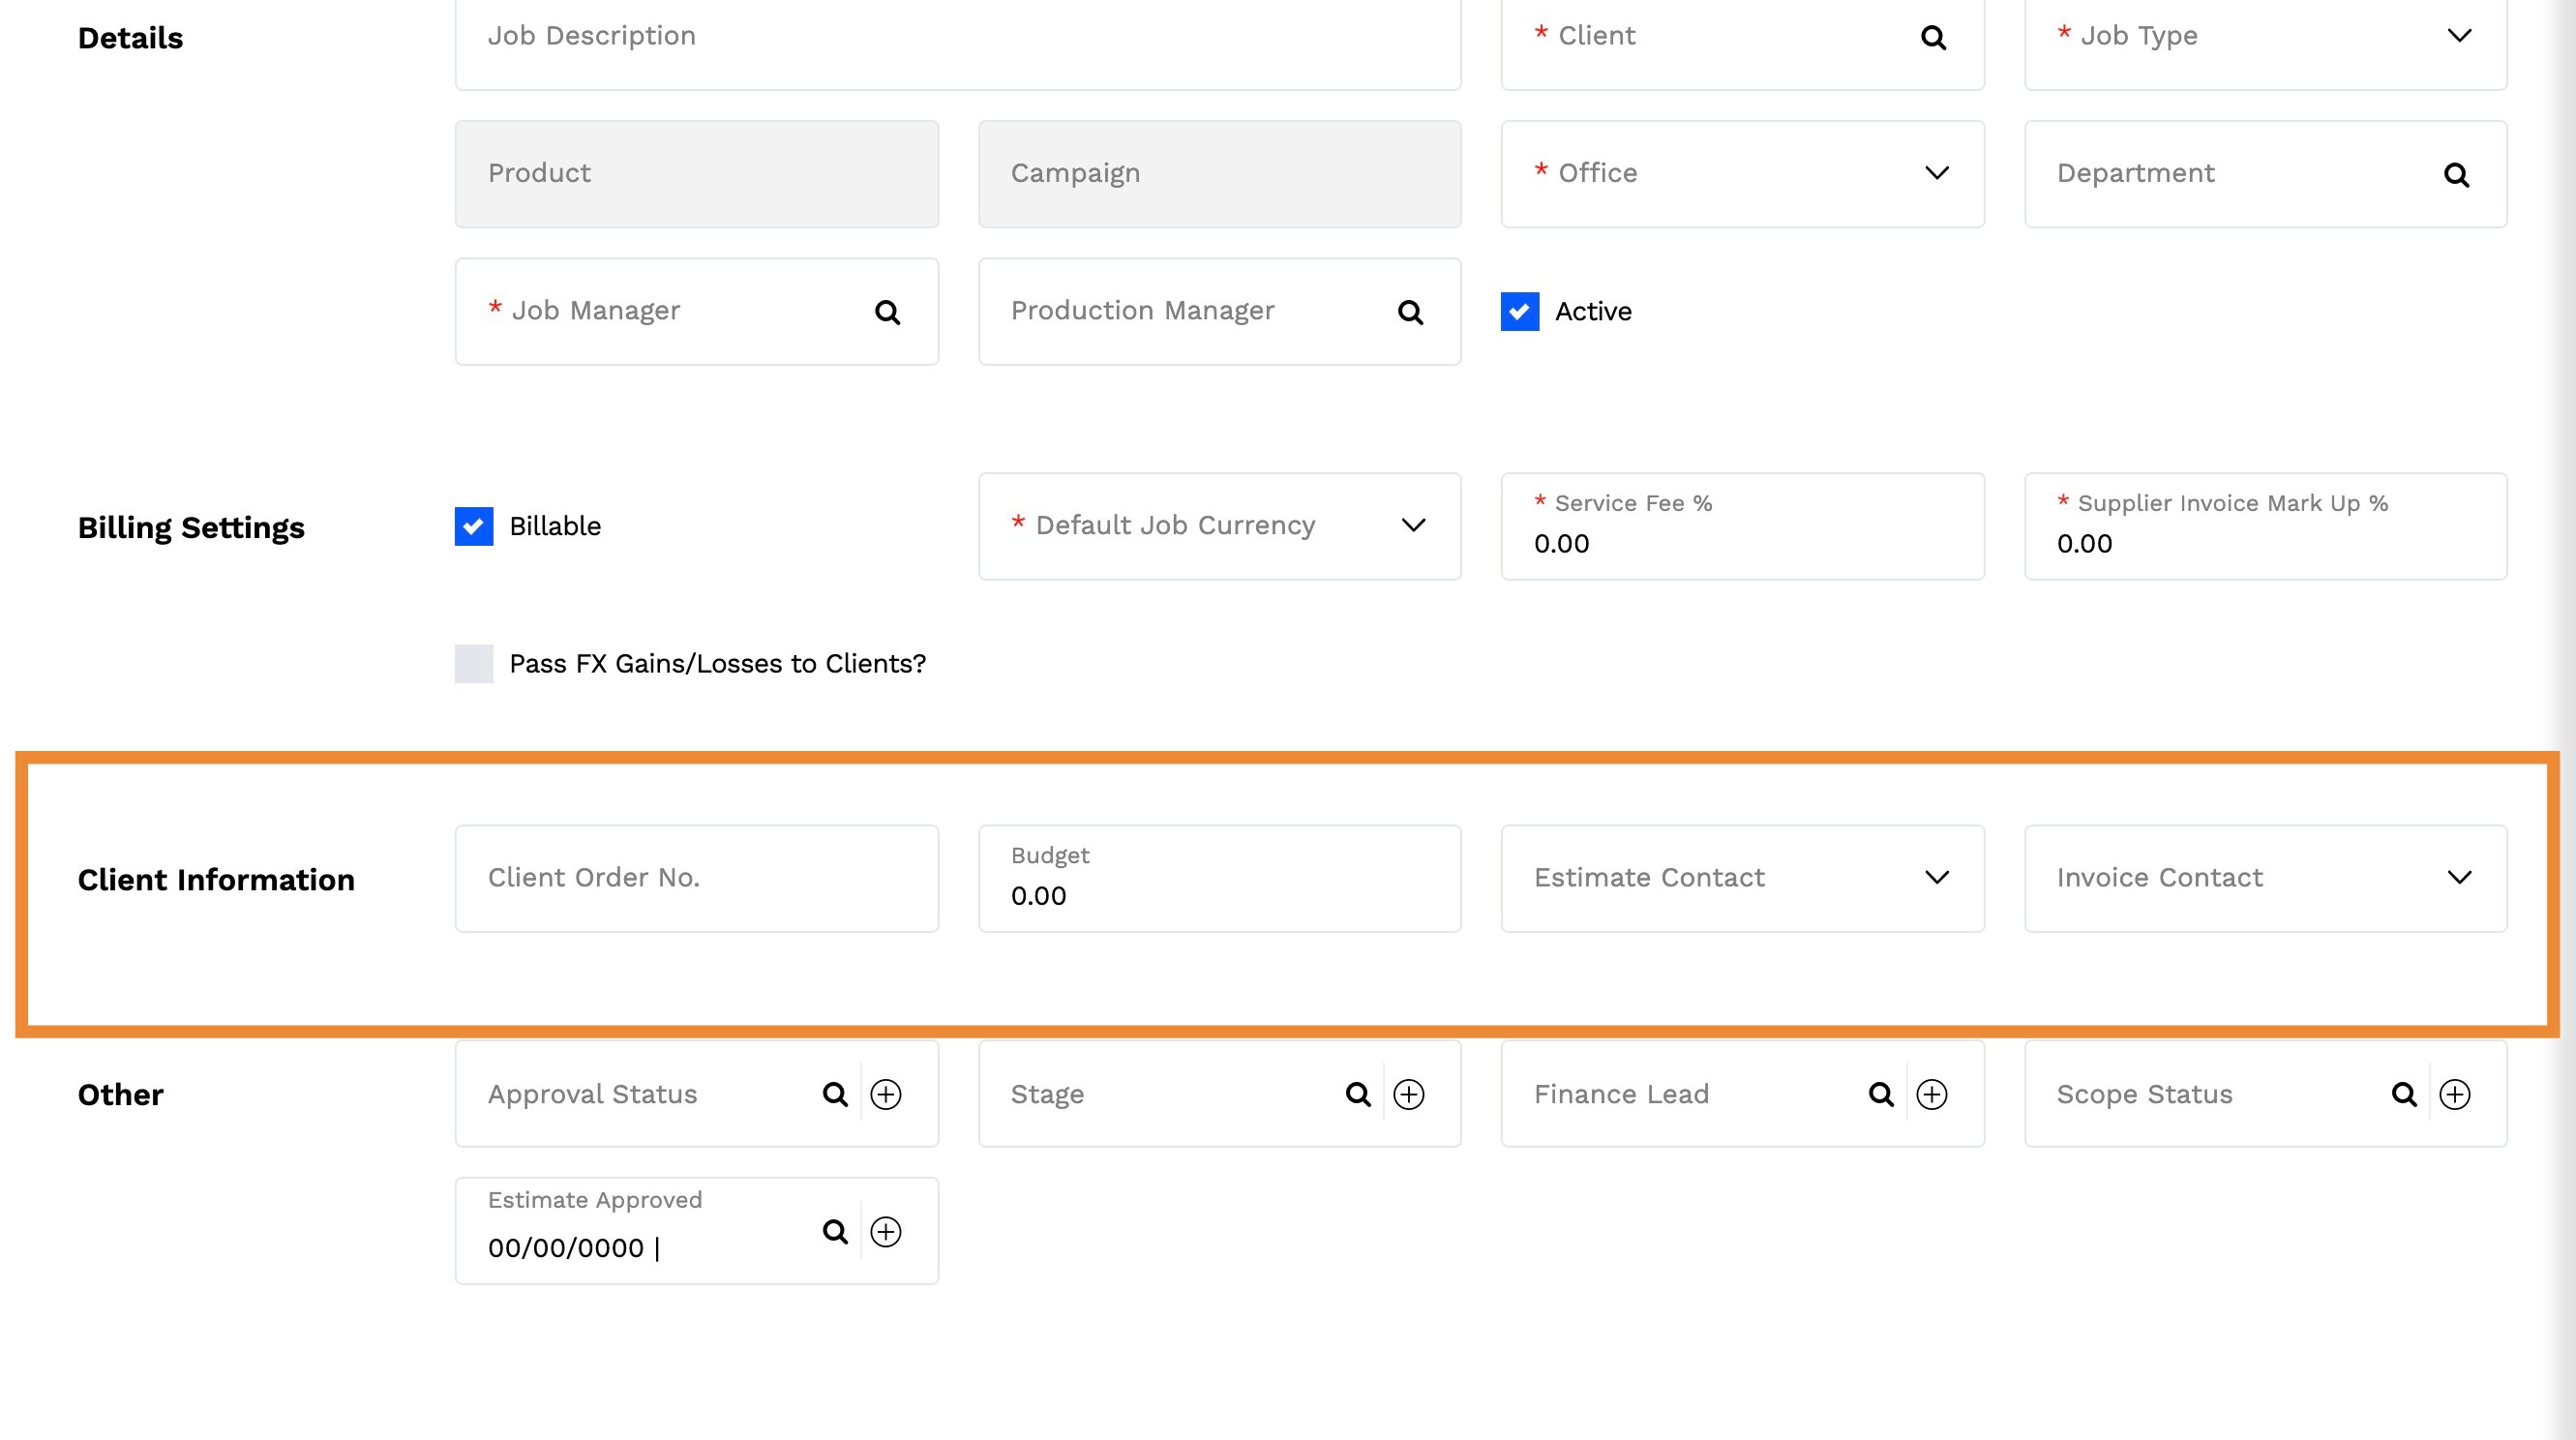This screenshot has width=2576, height=1440.
Task: Open Default Job Currency dropdown
Action: click(1413, 525)
